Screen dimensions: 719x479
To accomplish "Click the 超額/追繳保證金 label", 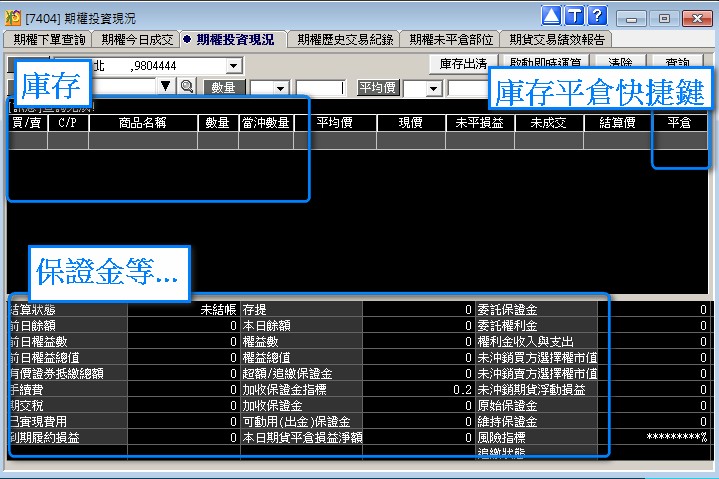I will (288, 374).
